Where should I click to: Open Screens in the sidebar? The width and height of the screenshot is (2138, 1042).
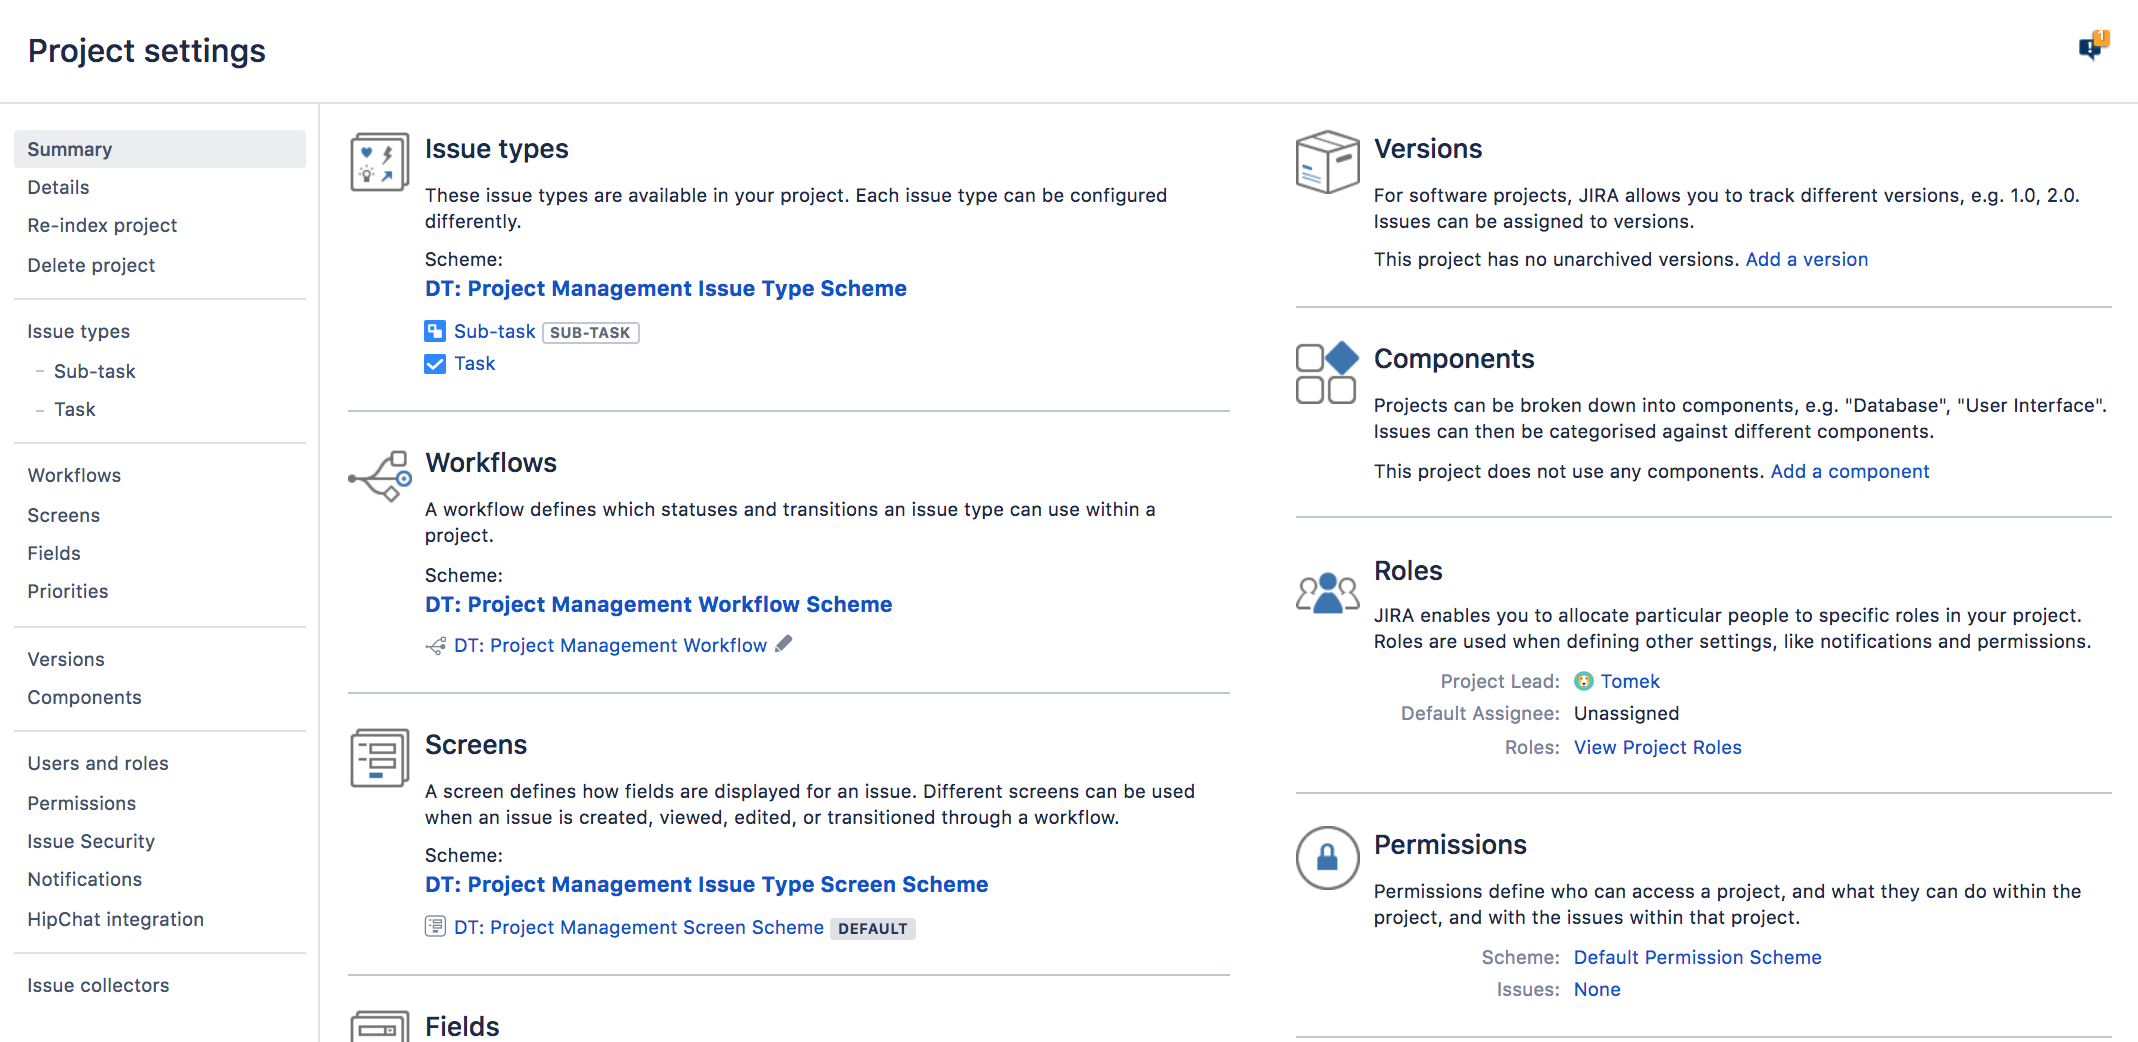(64, 515)
